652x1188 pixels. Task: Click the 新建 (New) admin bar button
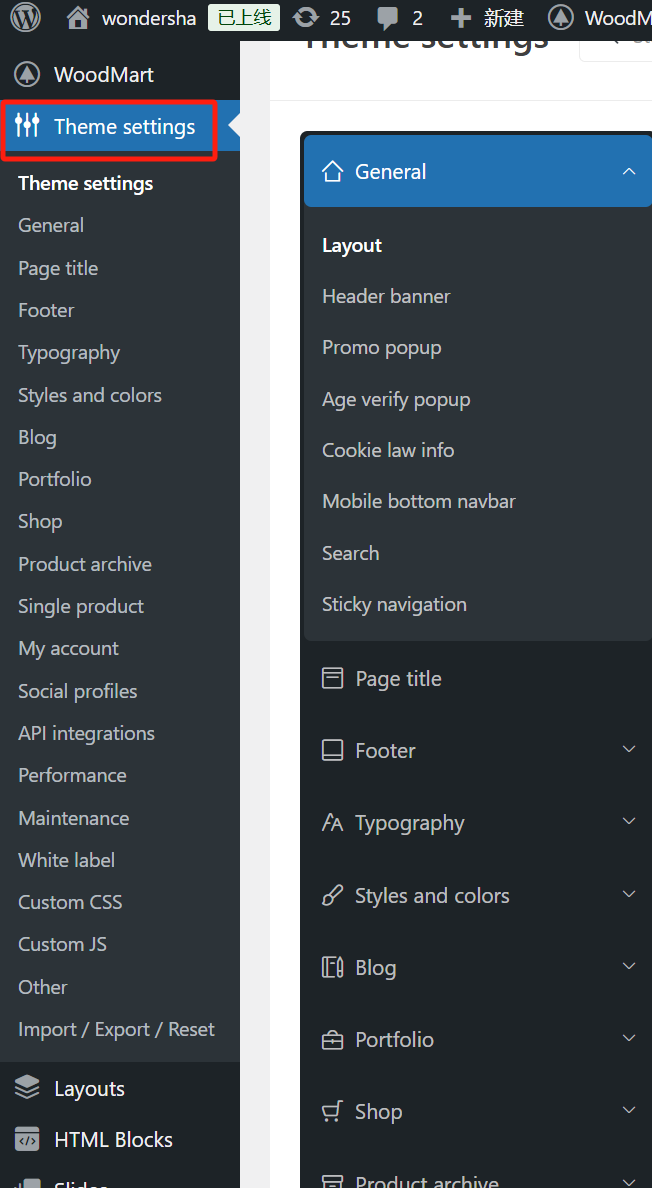488,18
